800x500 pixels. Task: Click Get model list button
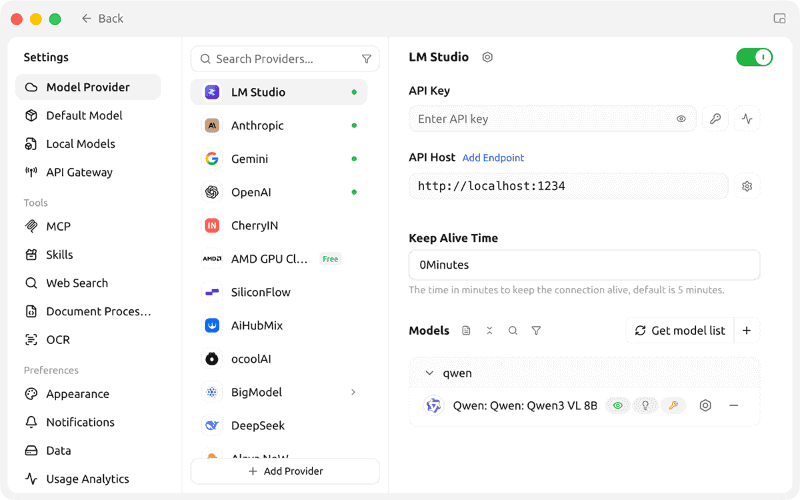pyautogui.click(x=680, y=331)
